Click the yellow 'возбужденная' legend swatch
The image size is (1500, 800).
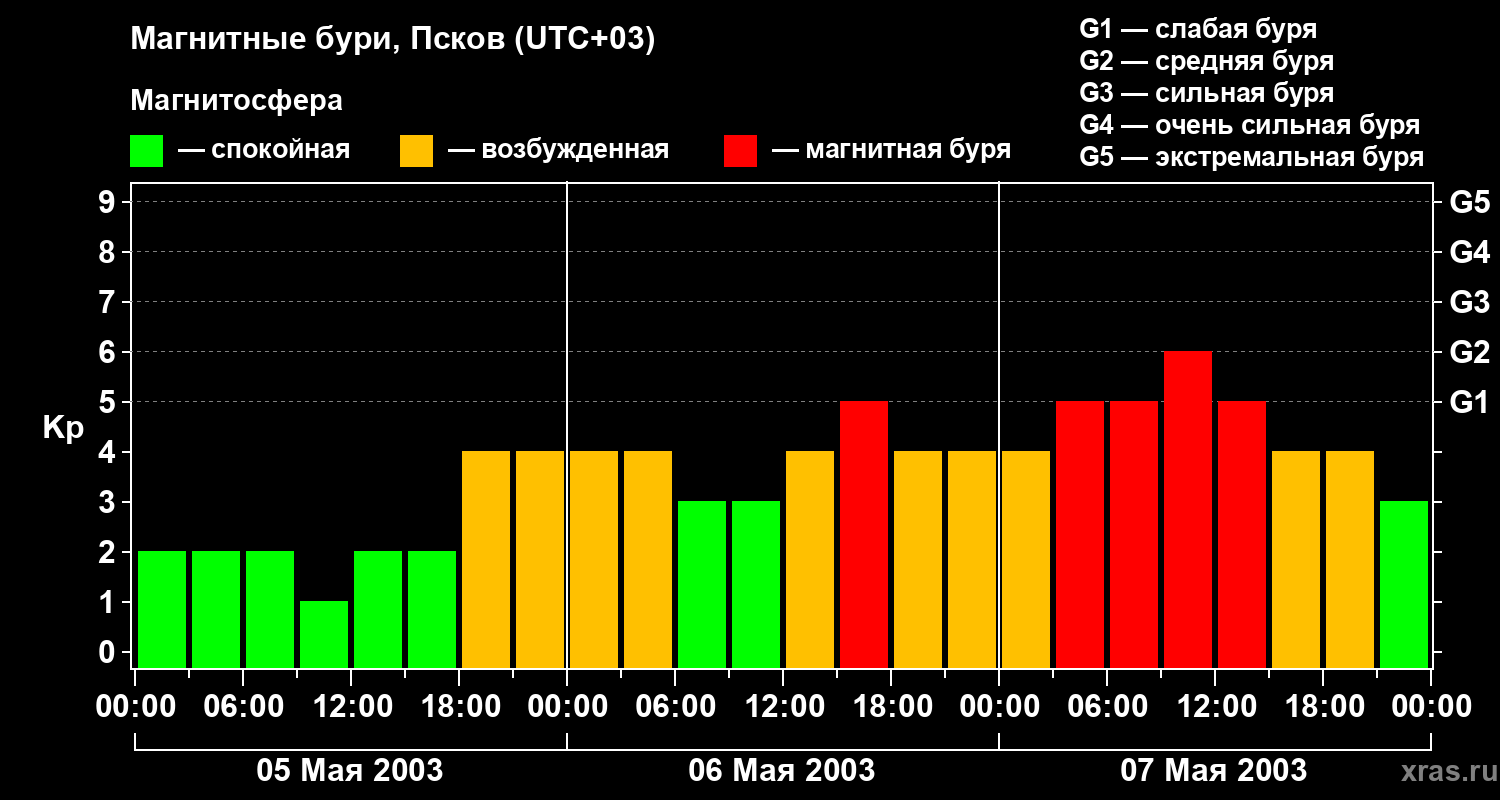[x=416, y=151]
